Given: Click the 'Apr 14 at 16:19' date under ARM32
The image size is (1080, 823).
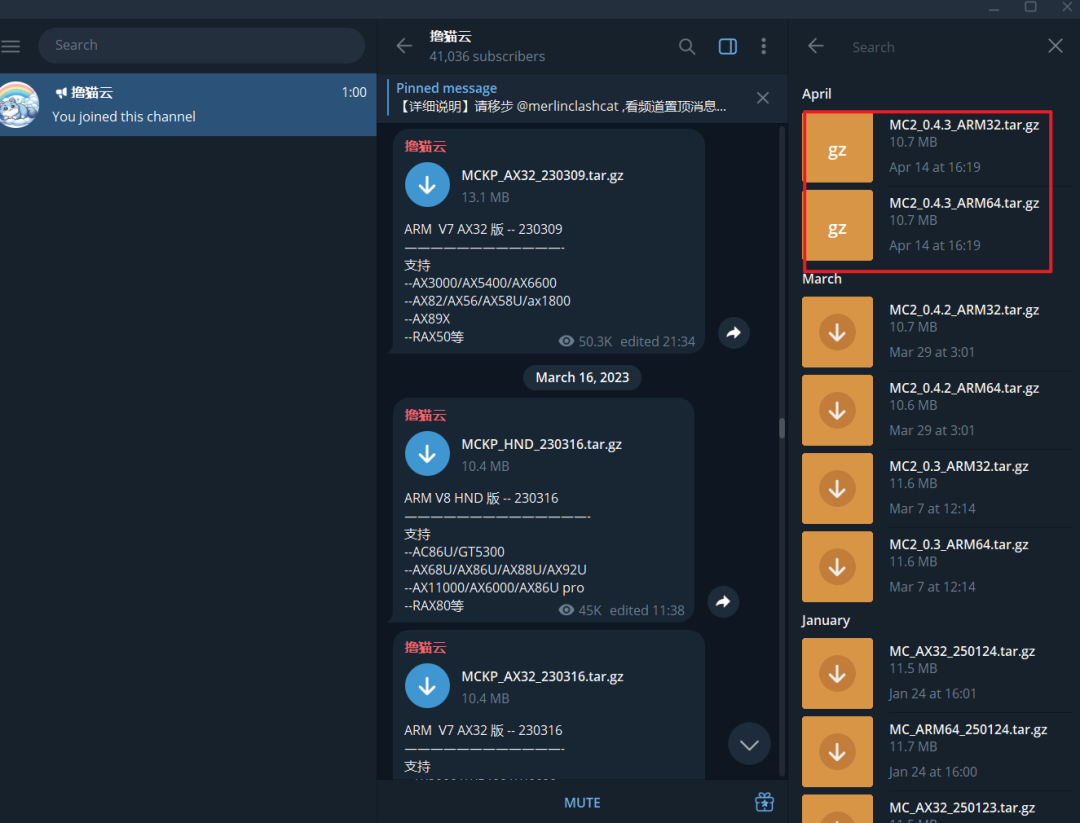Looking at the screenshot, I should pos(934,167).
